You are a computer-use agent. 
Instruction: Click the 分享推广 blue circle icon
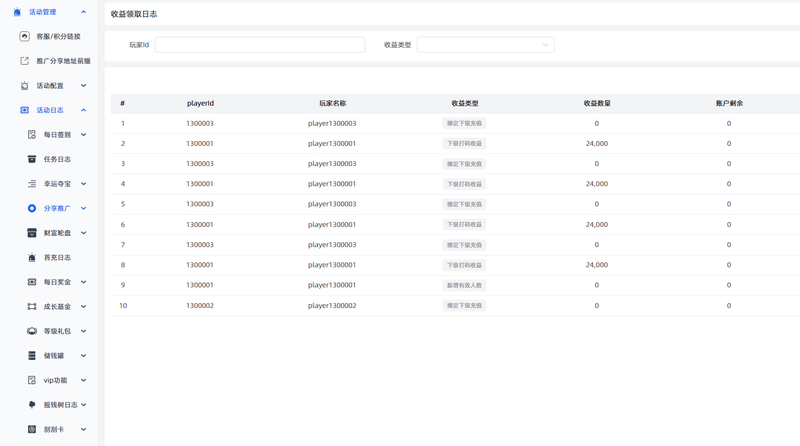pyautogui.click(x=32, y=208)
